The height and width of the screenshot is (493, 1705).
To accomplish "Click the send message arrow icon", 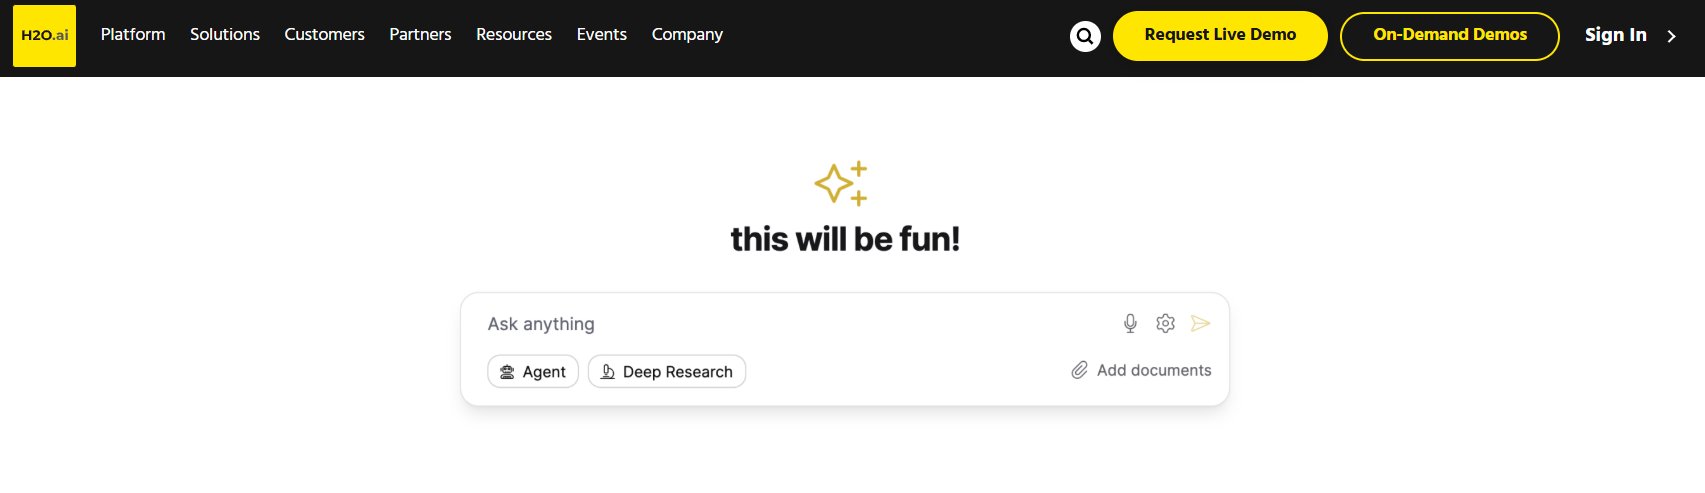I will pos(1201,323).
